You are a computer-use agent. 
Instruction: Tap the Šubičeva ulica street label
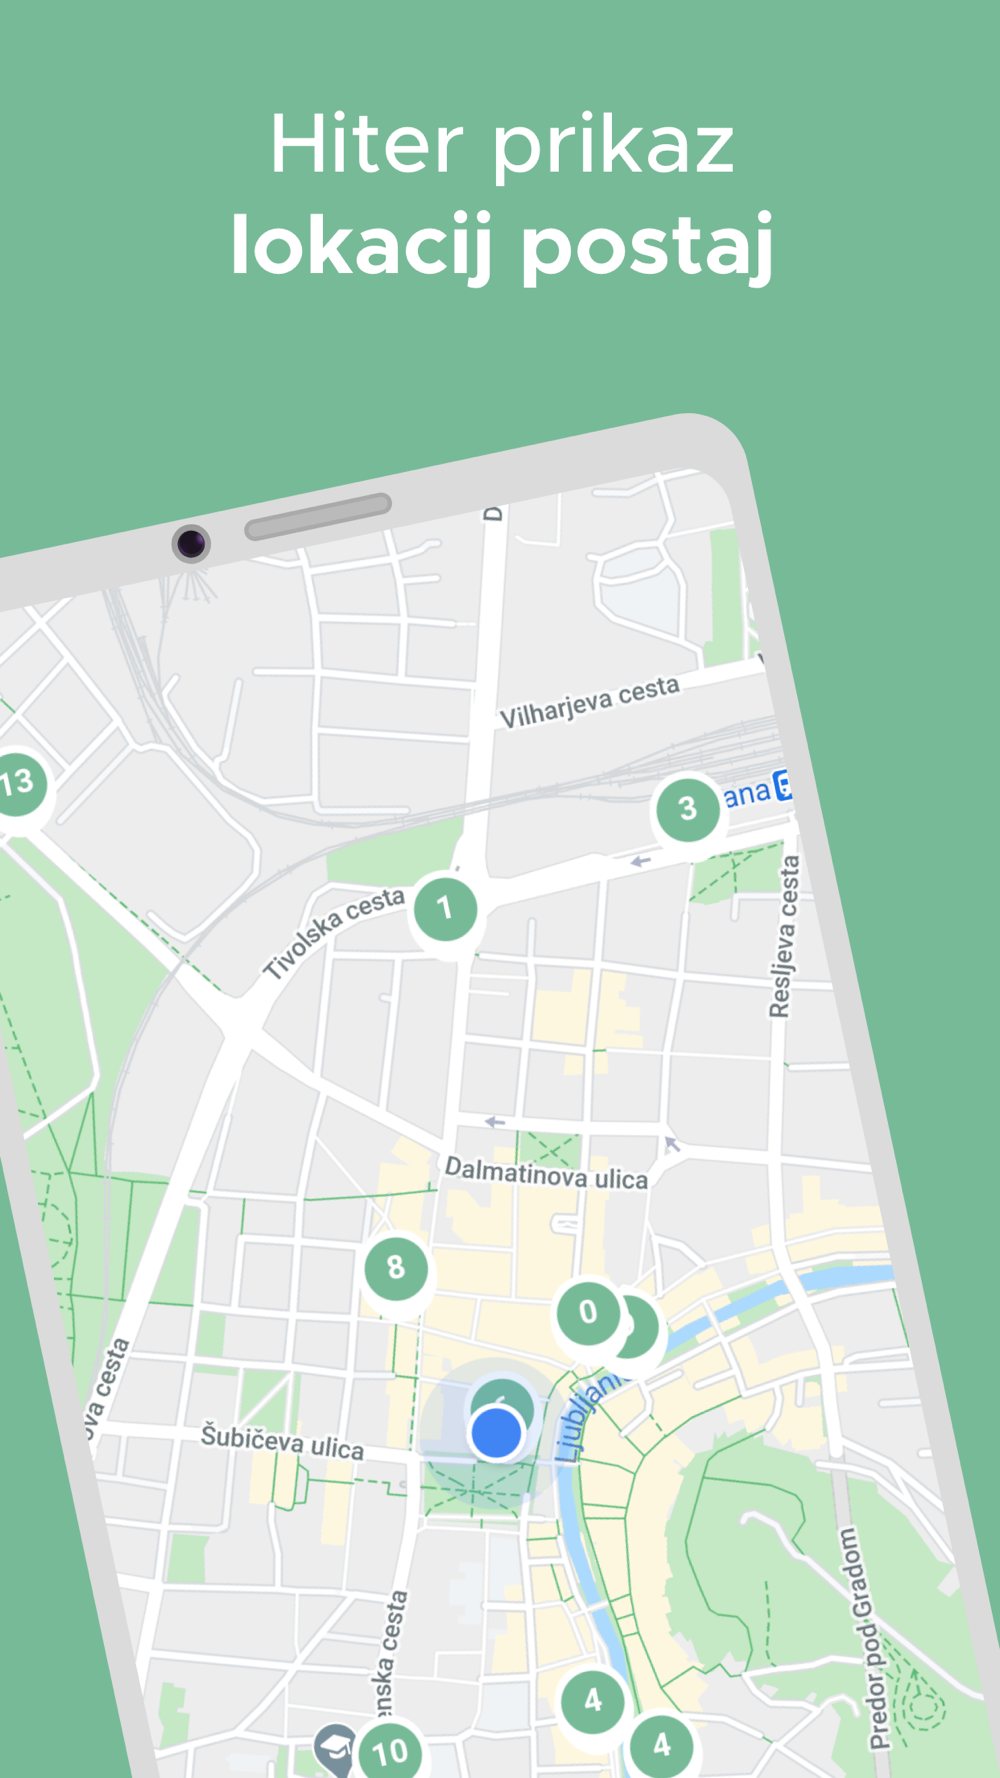point(283,1442)
